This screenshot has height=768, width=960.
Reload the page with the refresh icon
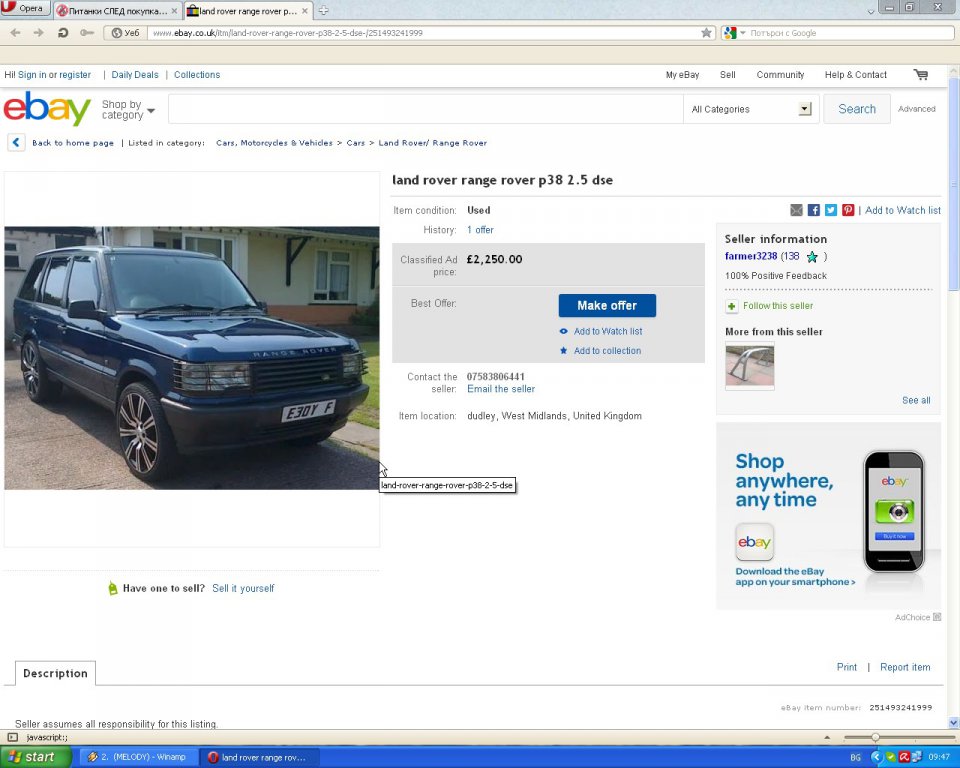[x=62, y=32]
